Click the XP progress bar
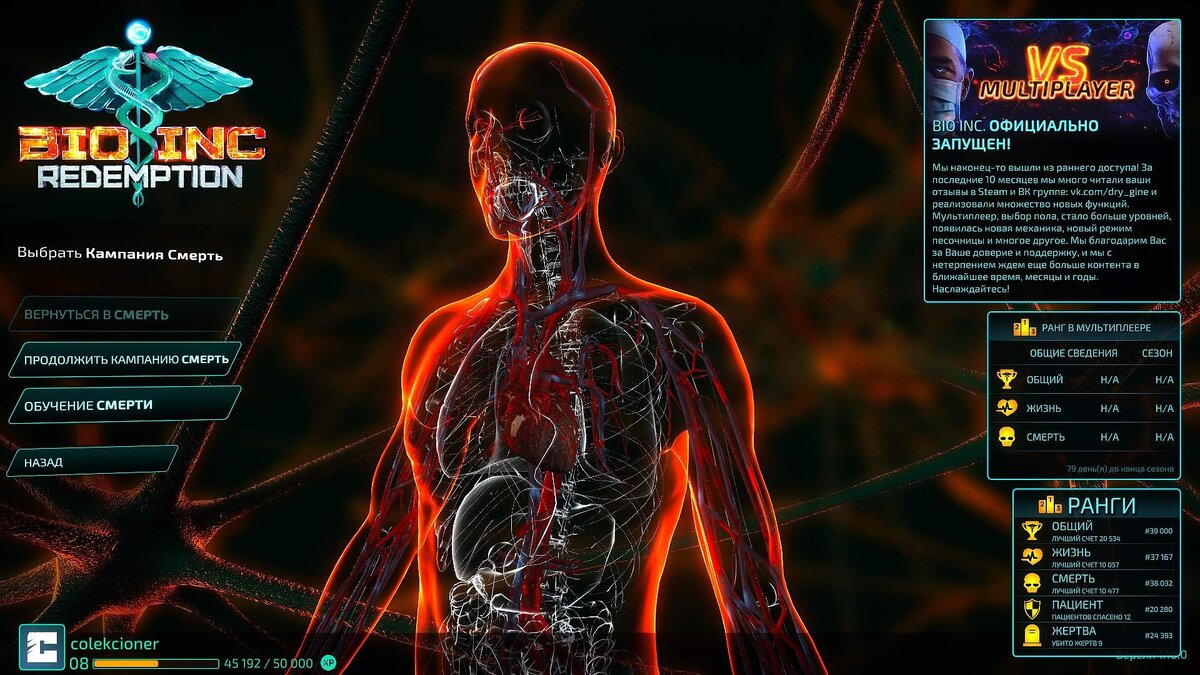This screenshot has width=1200, height=675. (155, 663)
